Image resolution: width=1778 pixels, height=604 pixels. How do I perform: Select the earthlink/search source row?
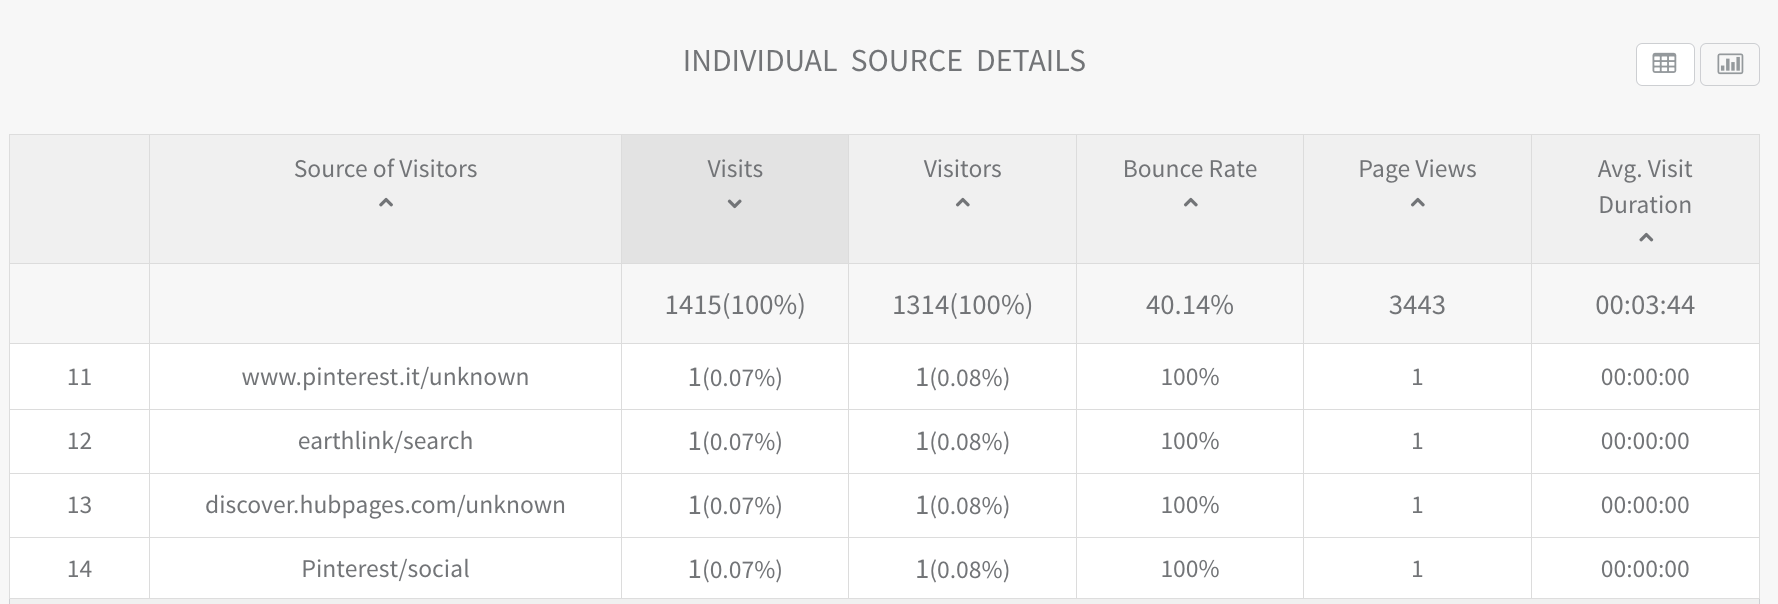point(386,441)
